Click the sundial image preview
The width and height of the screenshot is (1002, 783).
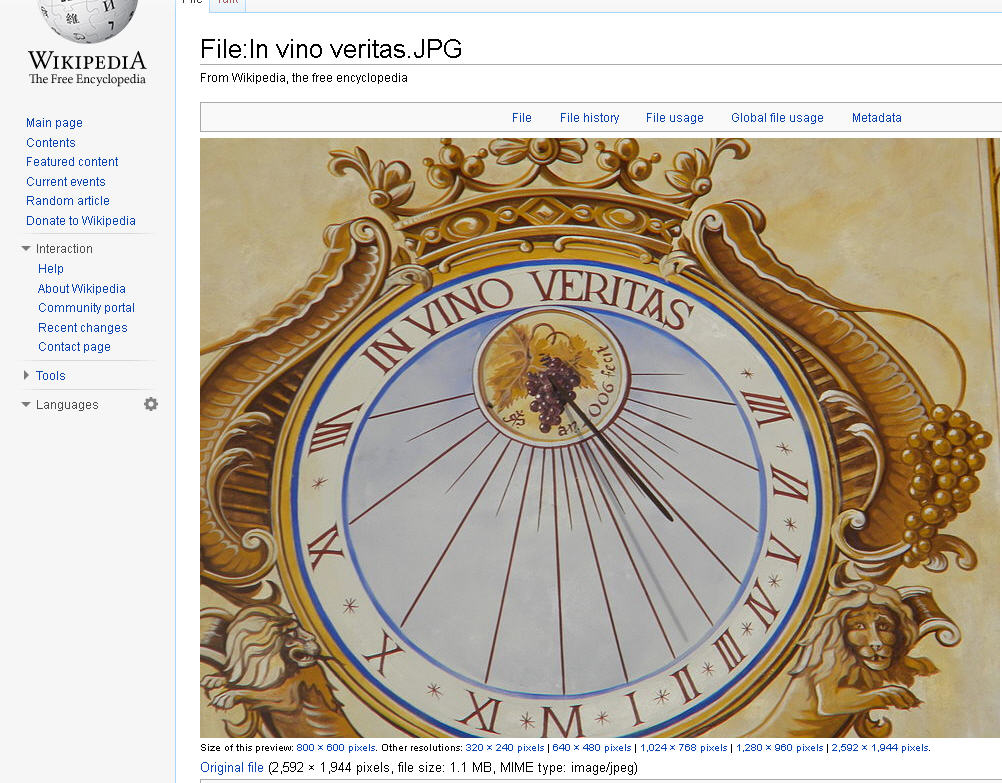(600, 438)
